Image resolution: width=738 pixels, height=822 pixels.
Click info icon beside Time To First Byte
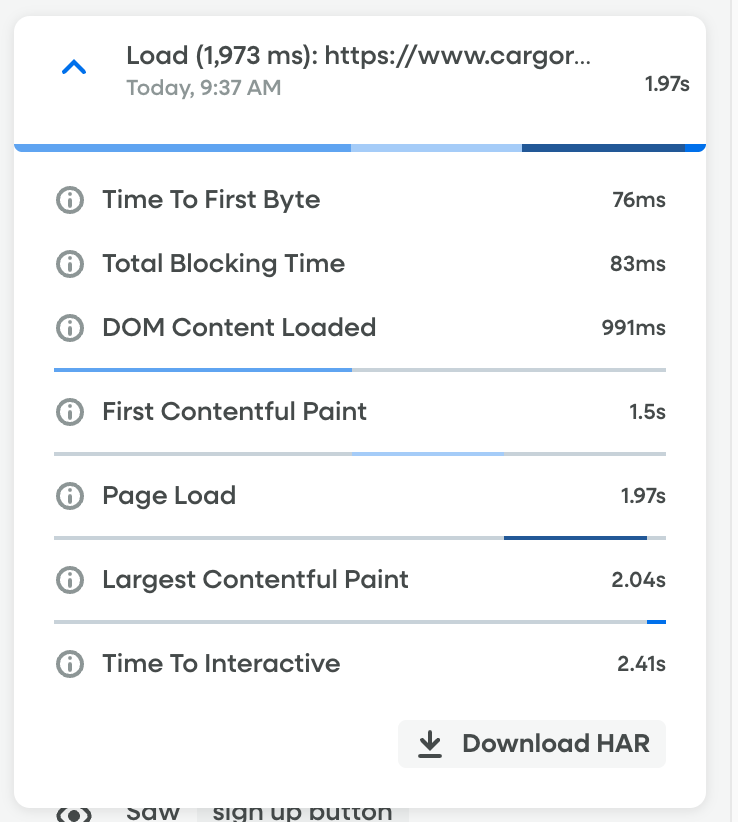tap(69, 200)
